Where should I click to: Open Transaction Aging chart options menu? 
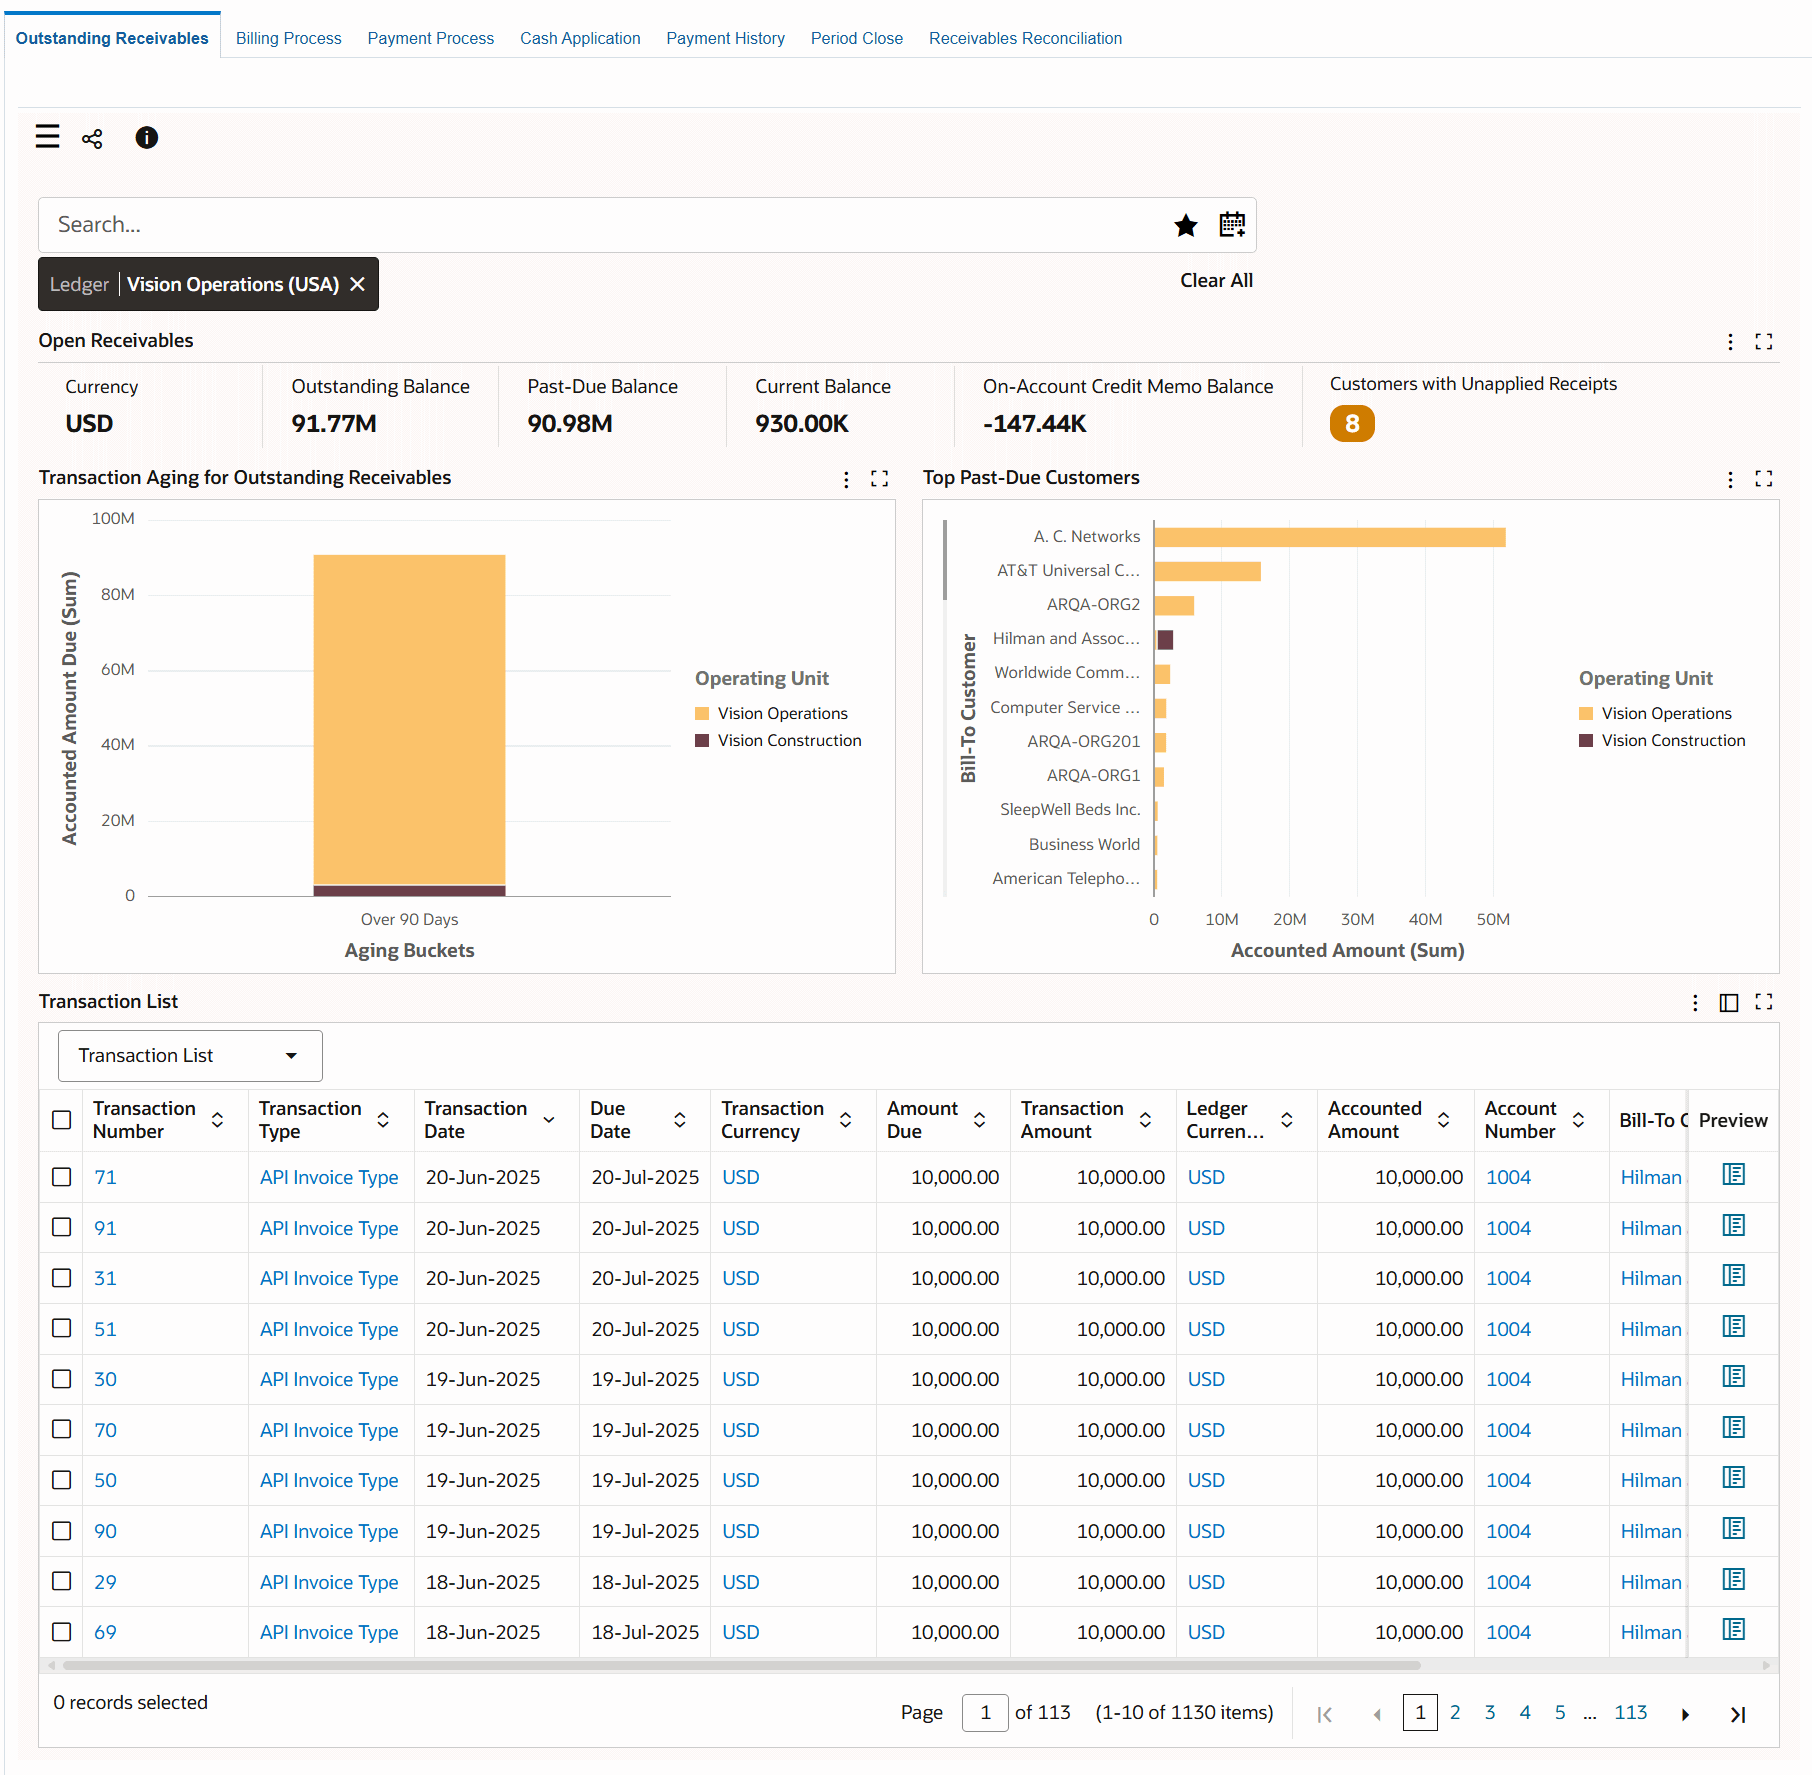tap(846, 479)
